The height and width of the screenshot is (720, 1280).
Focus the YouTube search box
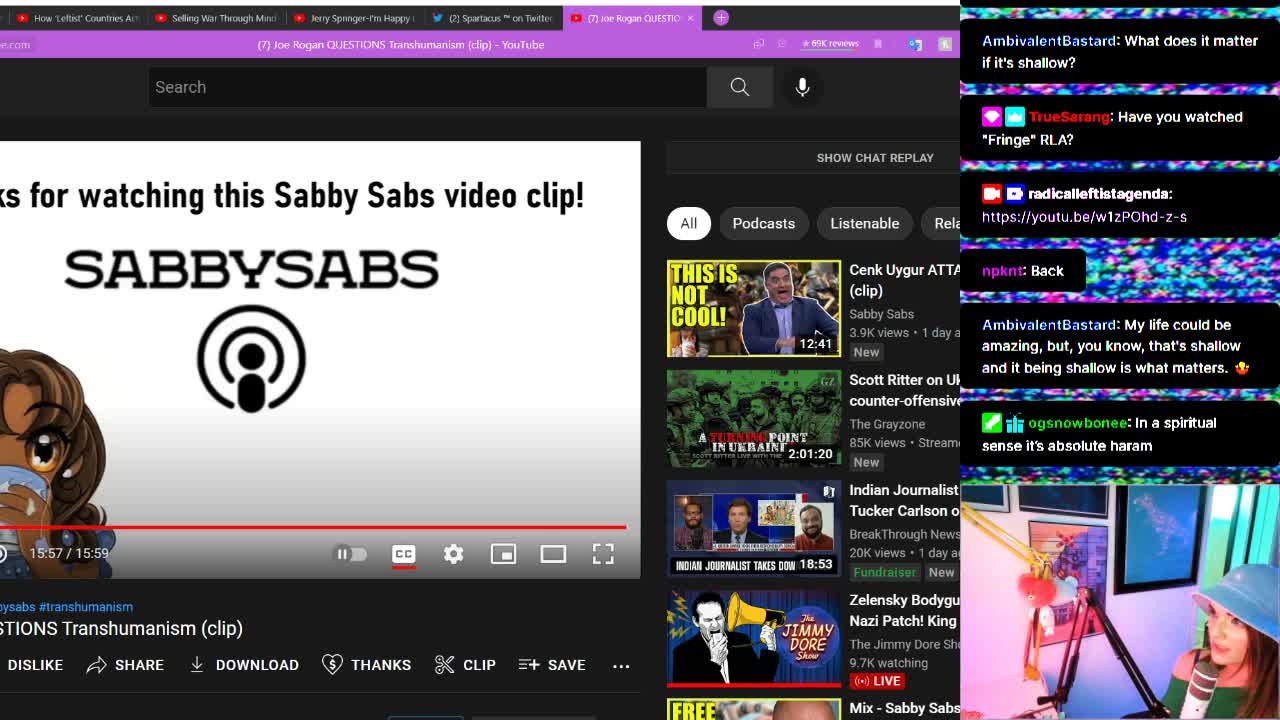(x=428, y=87)
